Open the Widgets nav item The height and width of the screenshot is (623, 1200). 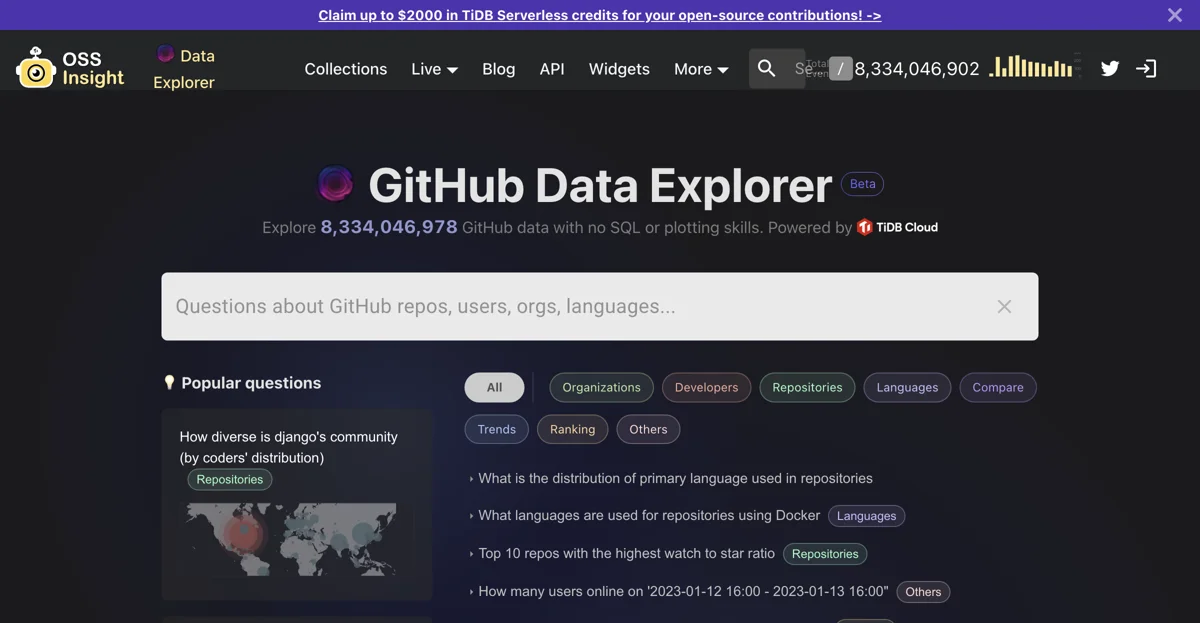(x=619, y=69)
